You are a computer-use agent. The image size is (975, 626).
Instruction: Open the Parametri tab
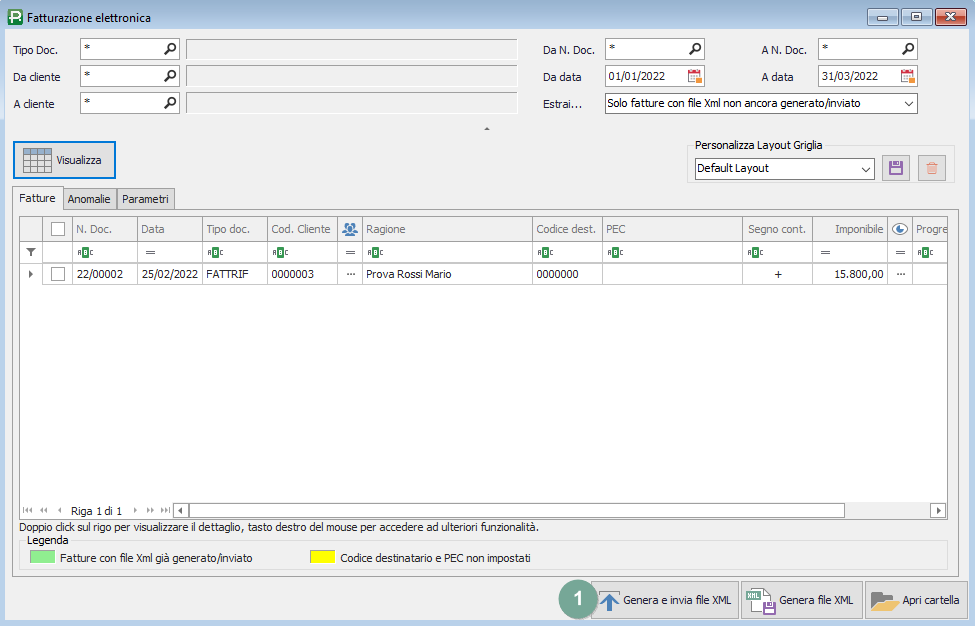(146, 199)
